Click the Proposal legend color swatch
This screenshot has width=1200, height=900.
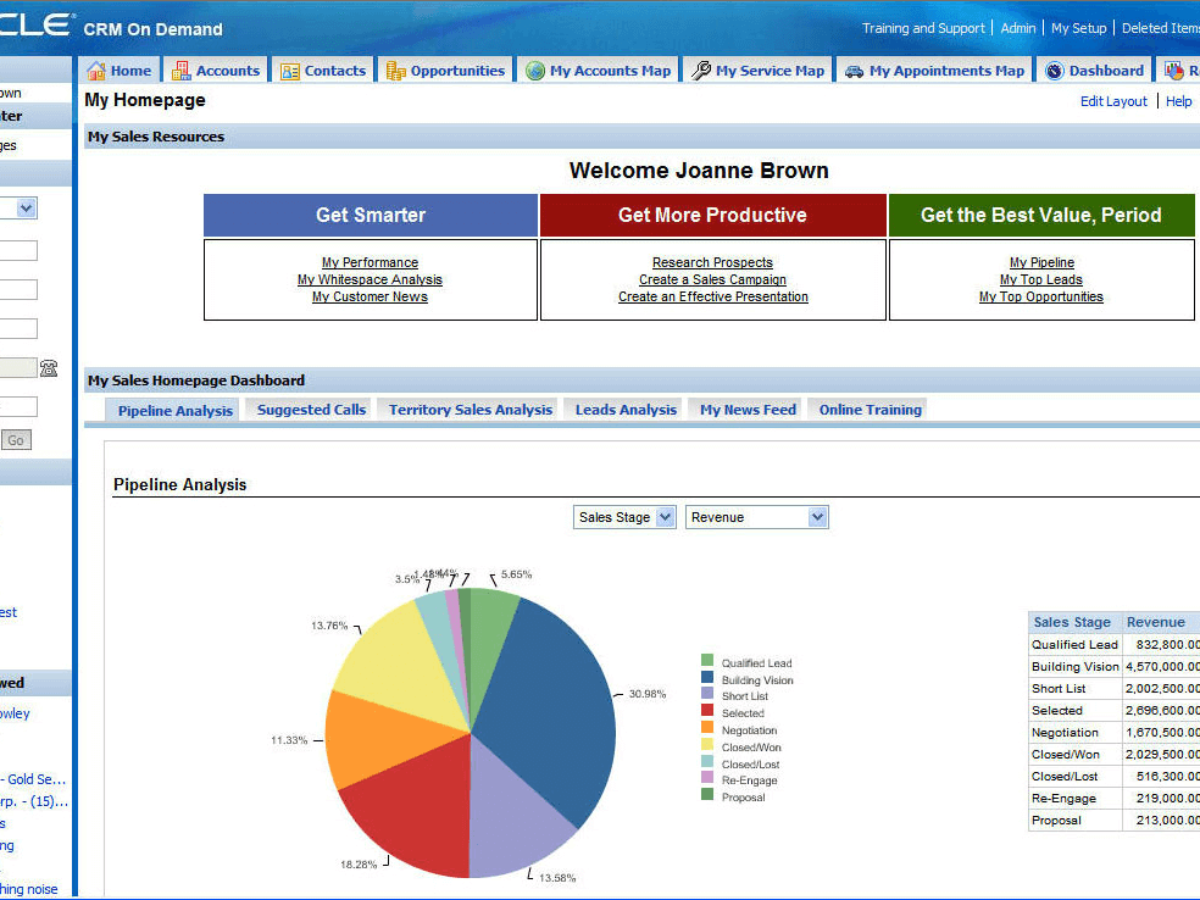pyautogui.click(x=708, y=795)
